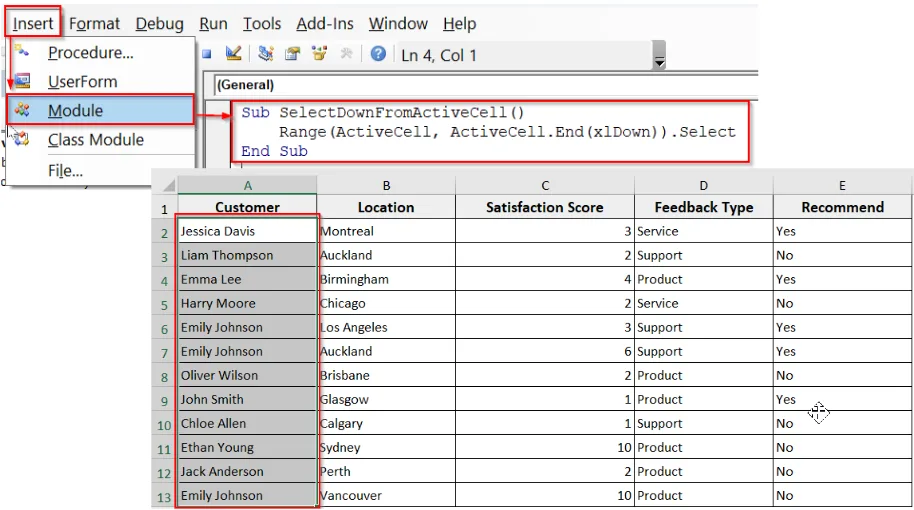Click the Vancouver cell
Screen dimensions: 914x510
coord(386,495)
